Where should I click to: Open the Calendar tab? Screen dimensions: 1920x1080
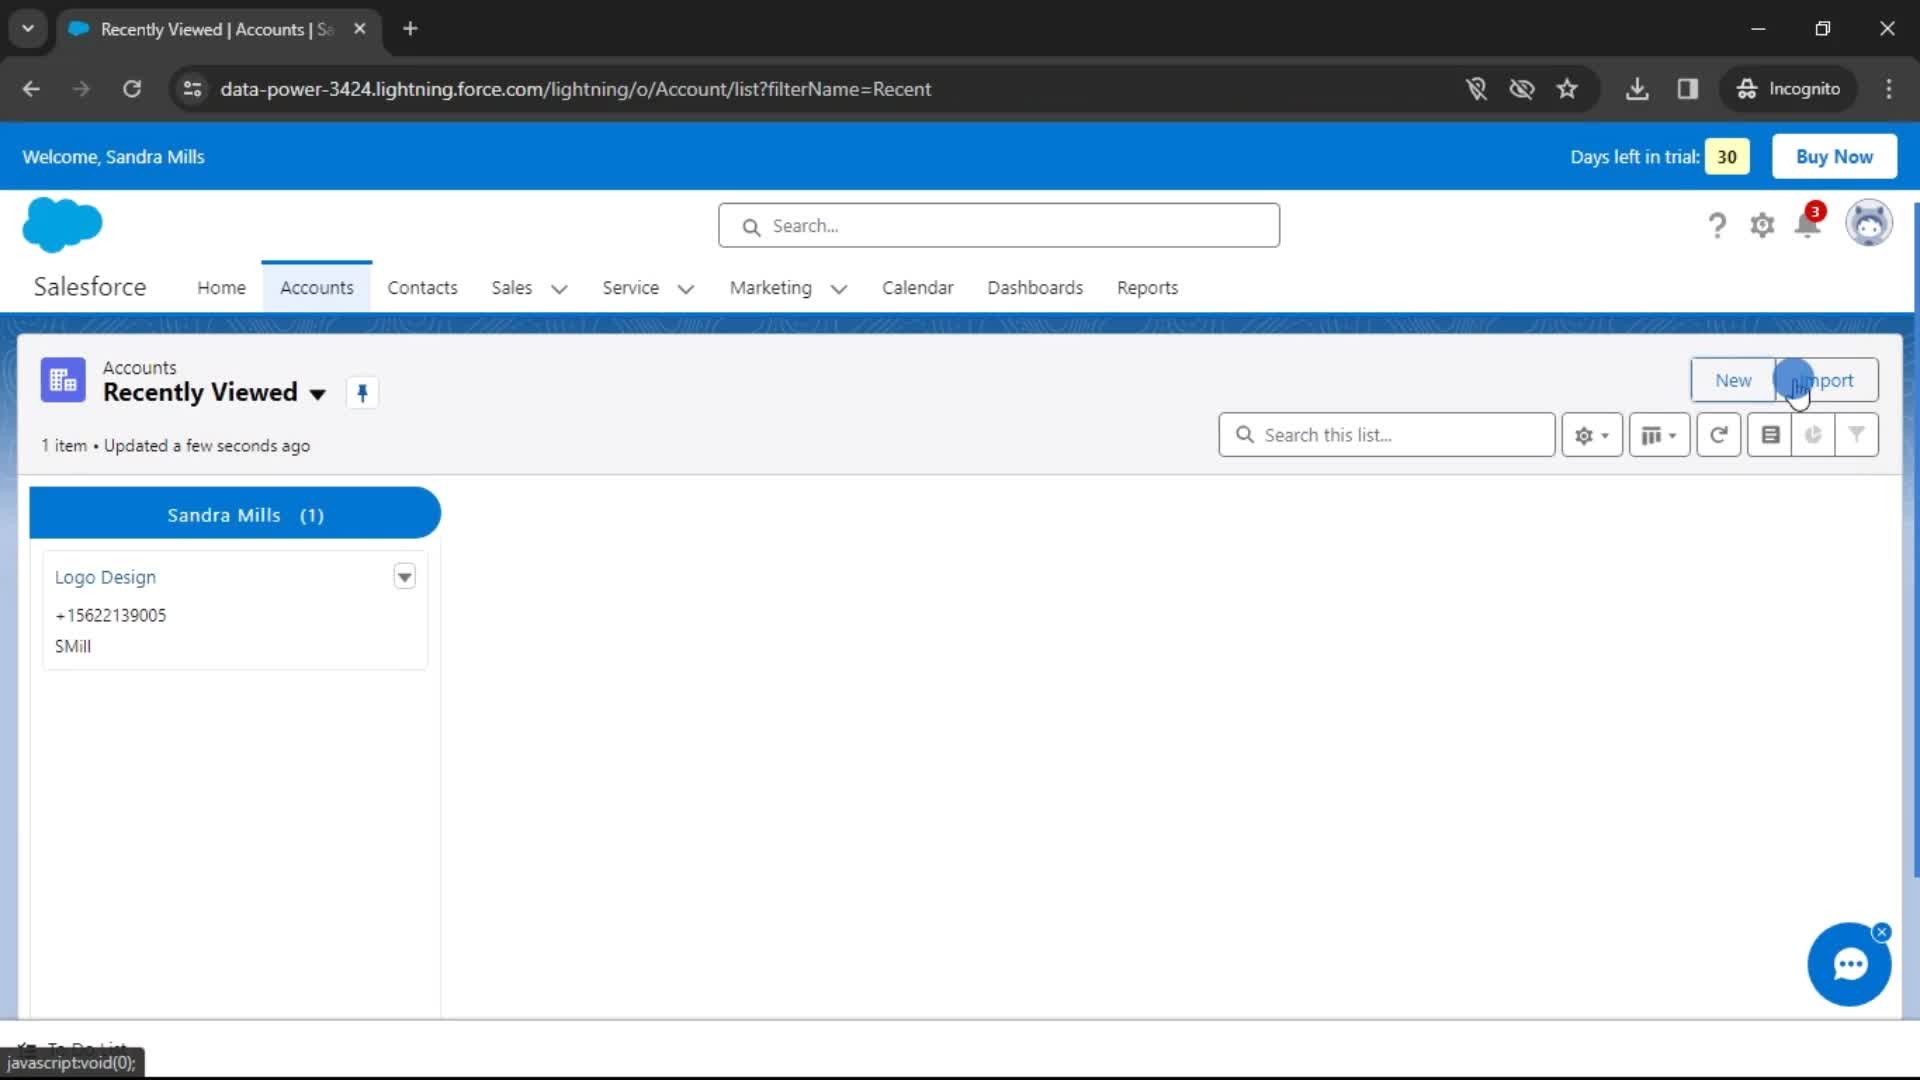click(x=917, y=288)
